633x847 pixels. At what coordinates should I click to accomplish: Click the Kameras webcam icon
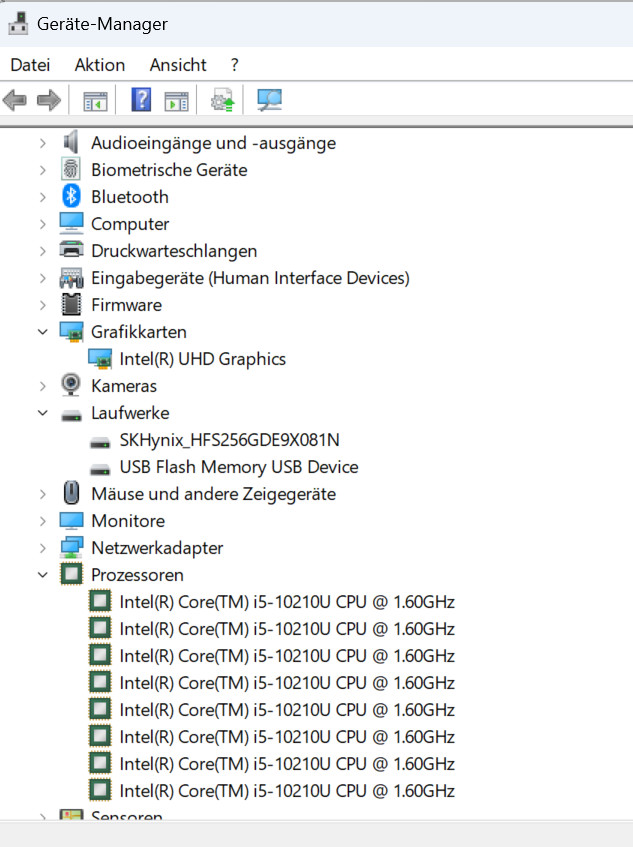71,386
